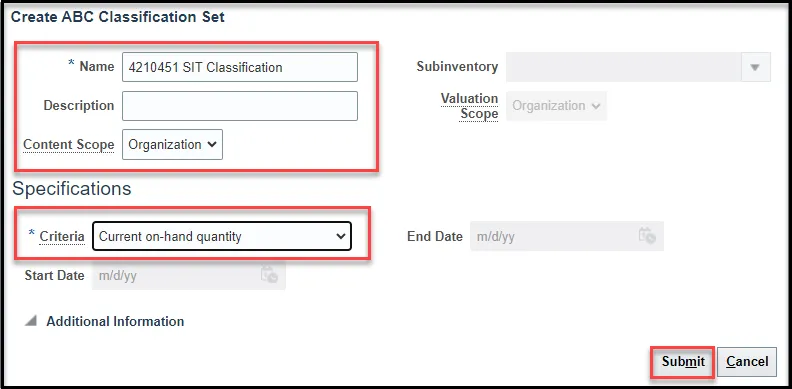The width and height of the screenshot is (792, 389).
Task: Open the Content Scope dropdown
Action: pyautogui.click(x=172, y=144)
